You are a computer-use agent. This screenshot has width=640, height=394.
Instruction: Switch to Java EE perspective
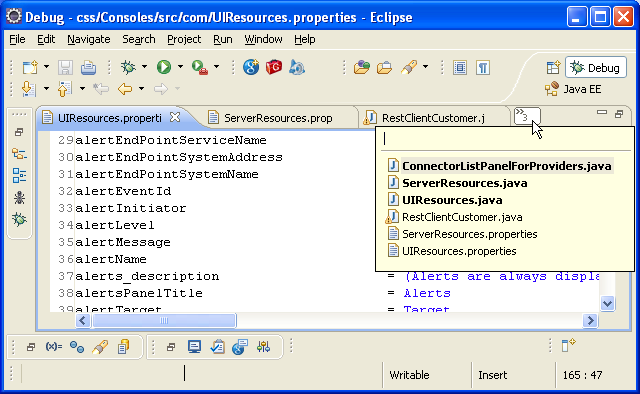(573, 89)
